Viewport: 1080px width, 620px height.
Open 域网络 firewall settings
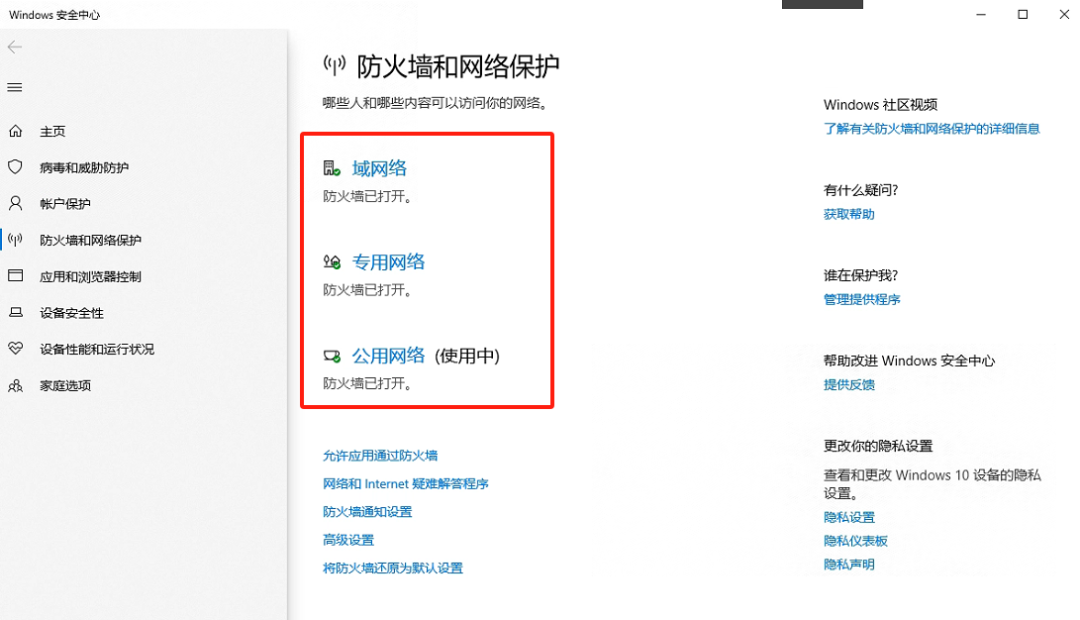pyautogui.click(x=380, y=168)
